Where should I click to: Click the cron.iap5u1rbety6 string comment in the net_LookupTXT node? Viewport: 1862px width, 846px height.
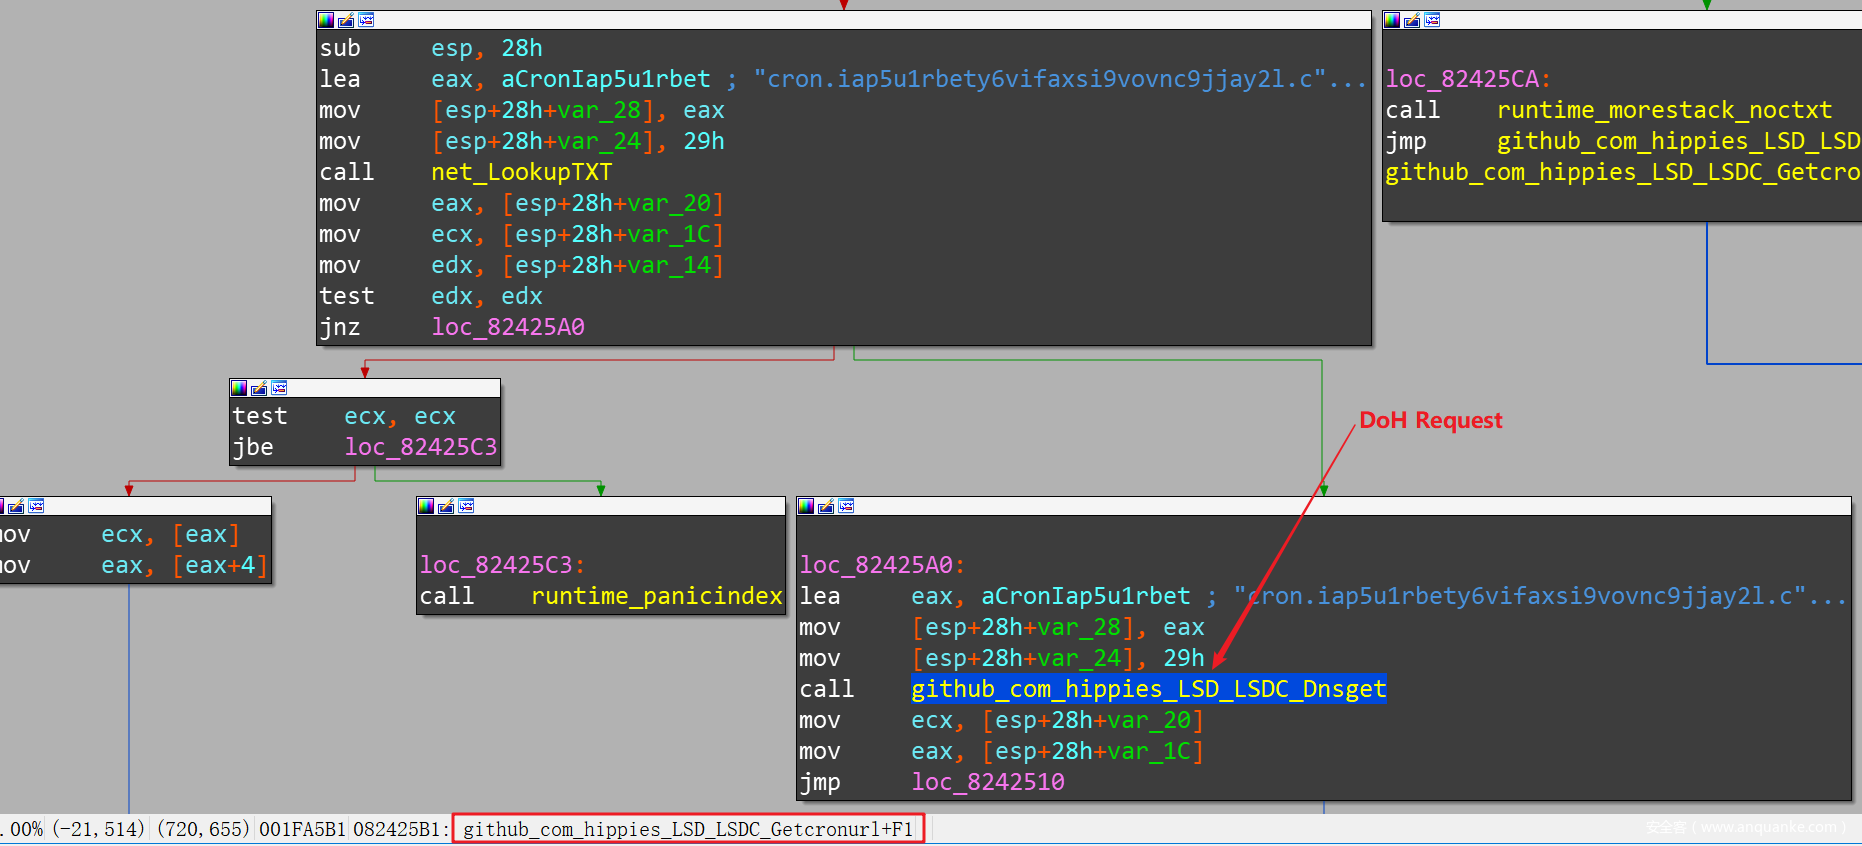click(x=1059, y=79)
